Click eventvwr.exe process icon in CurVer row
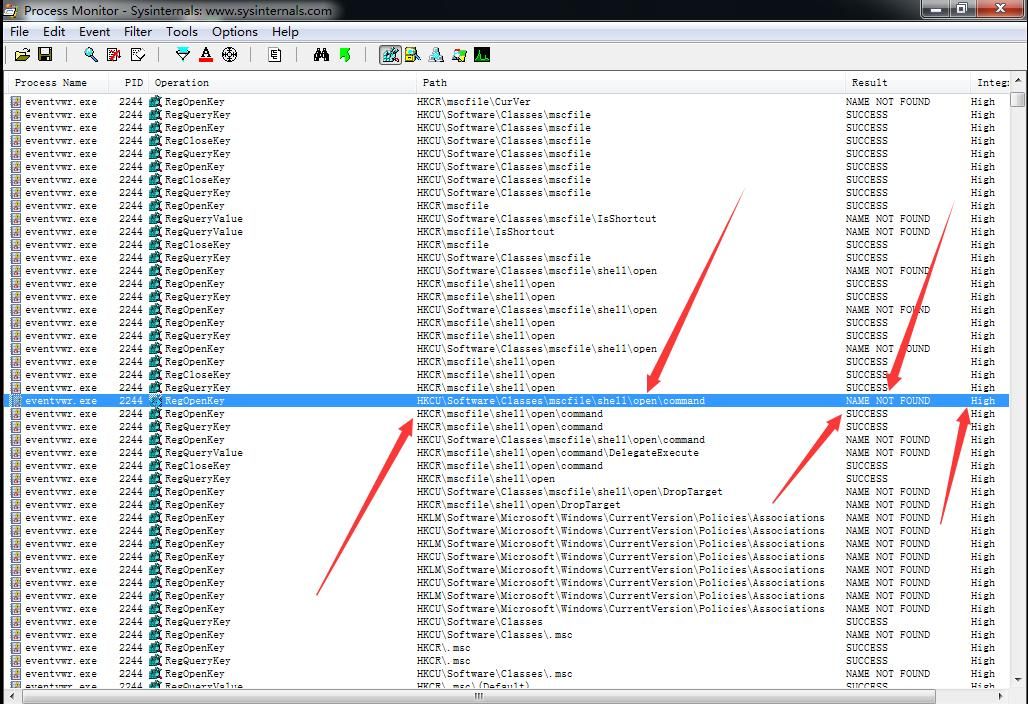The width and height of the screenshot is (1028, 704). pyautogui.click(x=16, y=102)
